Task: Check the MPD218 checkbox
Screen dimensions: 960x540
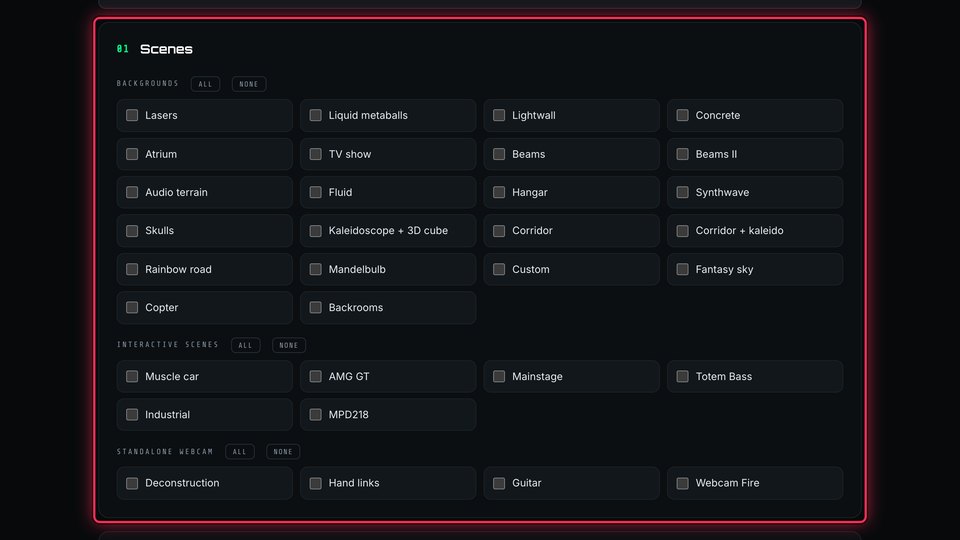Action: click(x=315, y=414)
